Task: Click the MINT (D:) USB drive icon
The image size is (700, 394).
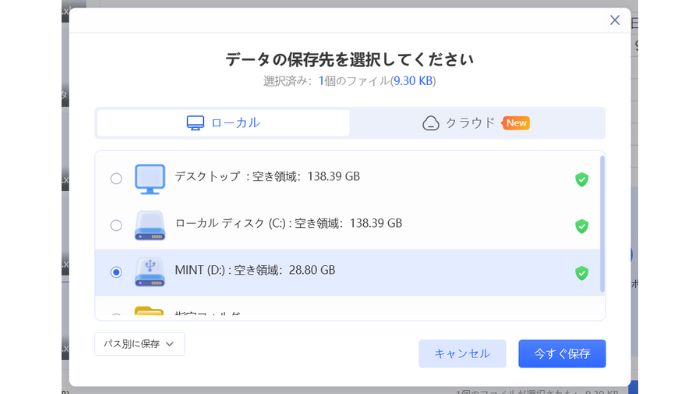Action: 150,272
